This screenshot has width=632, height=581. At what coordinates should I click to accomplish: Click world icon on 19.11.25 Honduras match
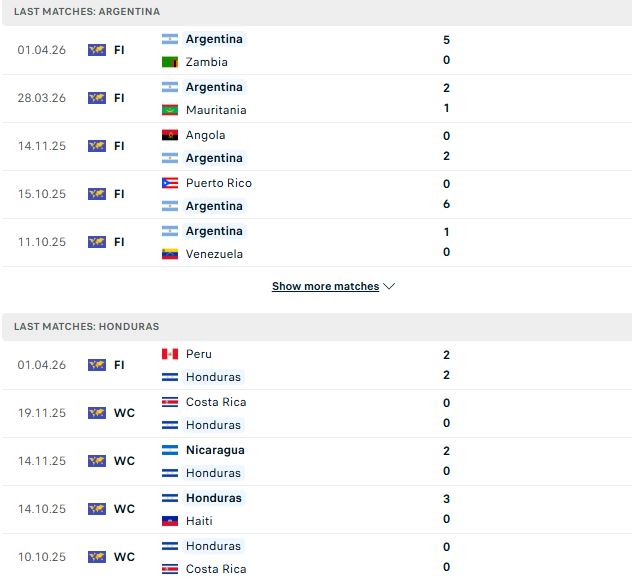click(x=97, y=413)
